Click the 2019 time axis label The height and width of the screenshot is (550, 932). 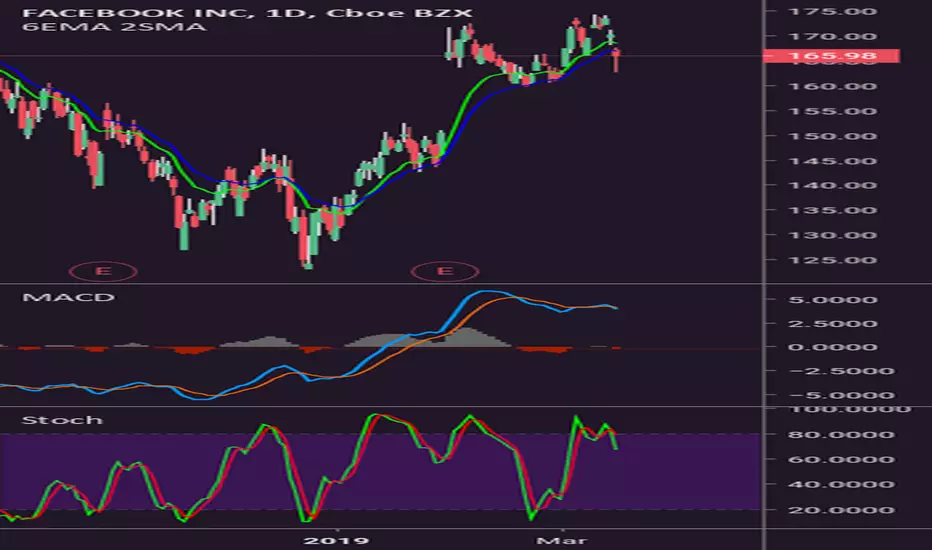pos(336,540)
